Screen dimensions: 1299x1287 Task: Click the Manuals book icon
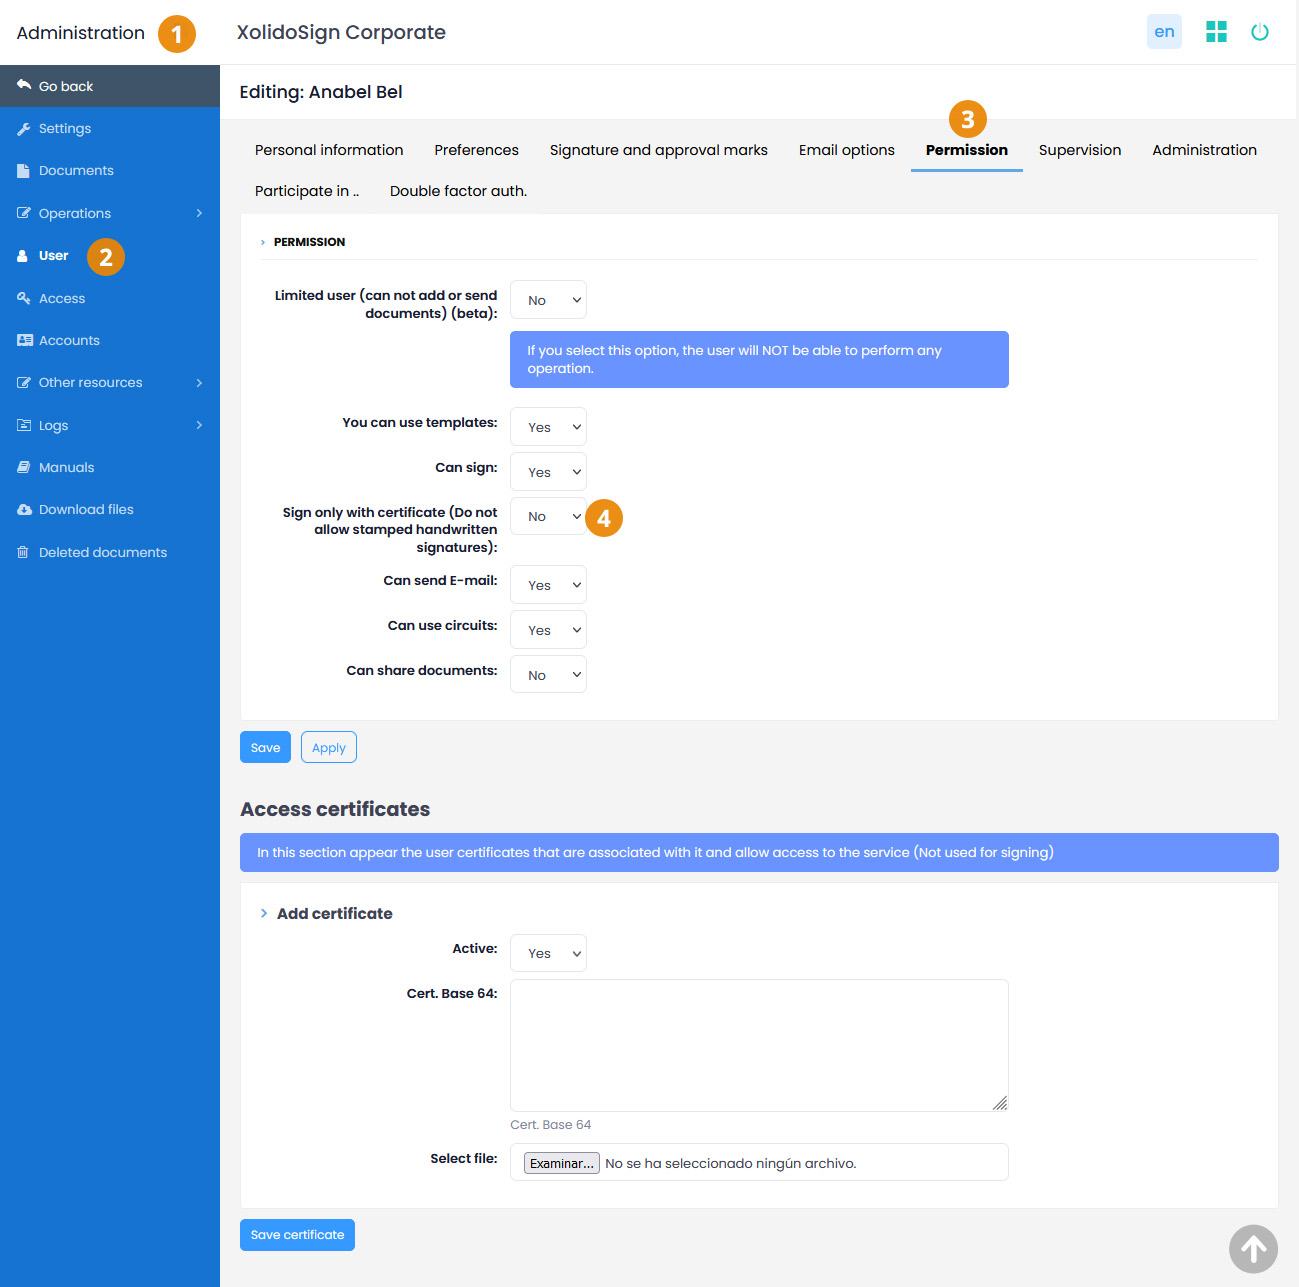(x=24, y=467)
